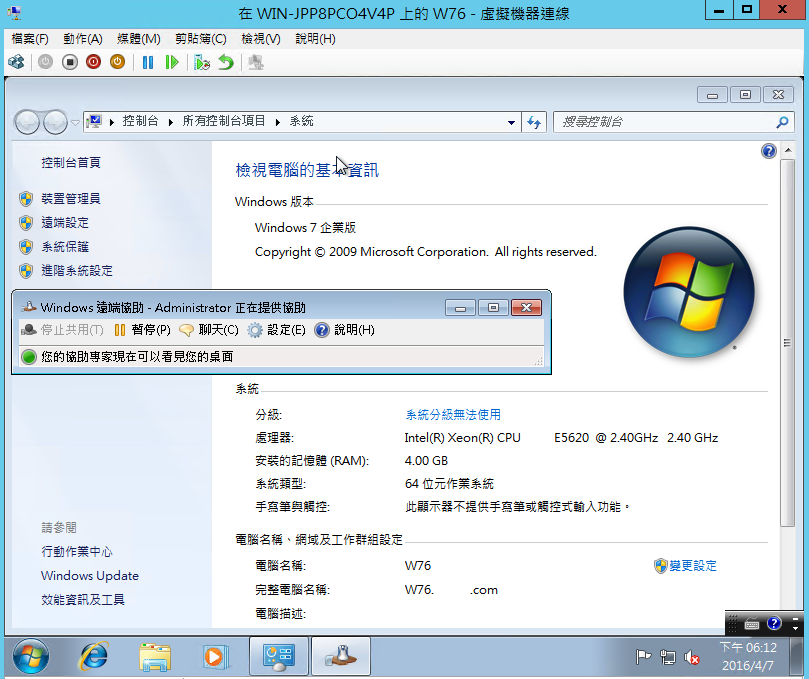809x679 pixels.
Task: Open Windows Update link in sidebar
Action: (90, 576)
